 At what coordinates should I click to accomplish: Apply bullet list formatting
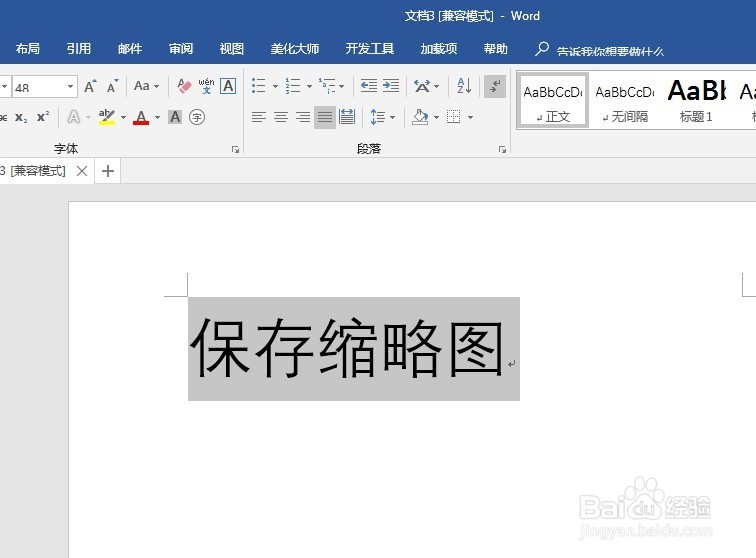259,86
